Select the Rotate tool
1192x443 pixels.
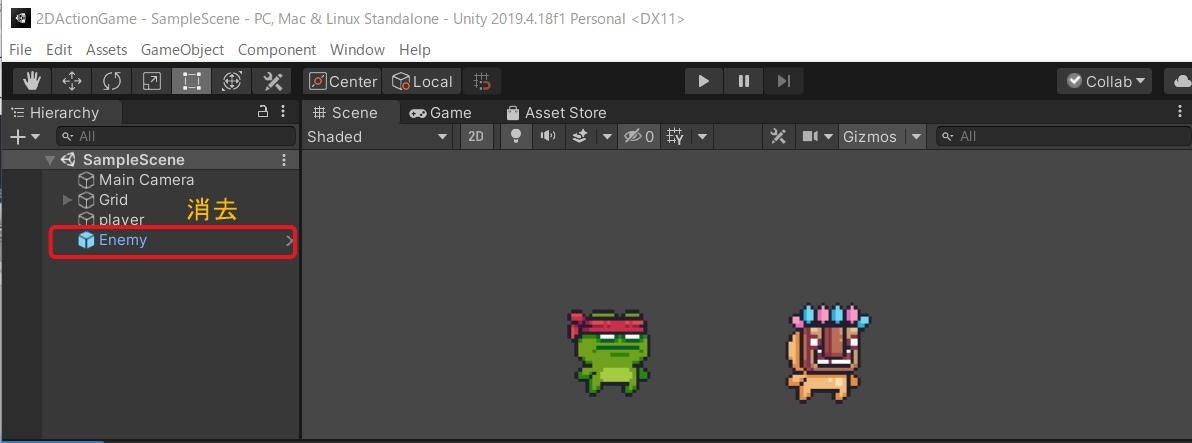[112, 81]
